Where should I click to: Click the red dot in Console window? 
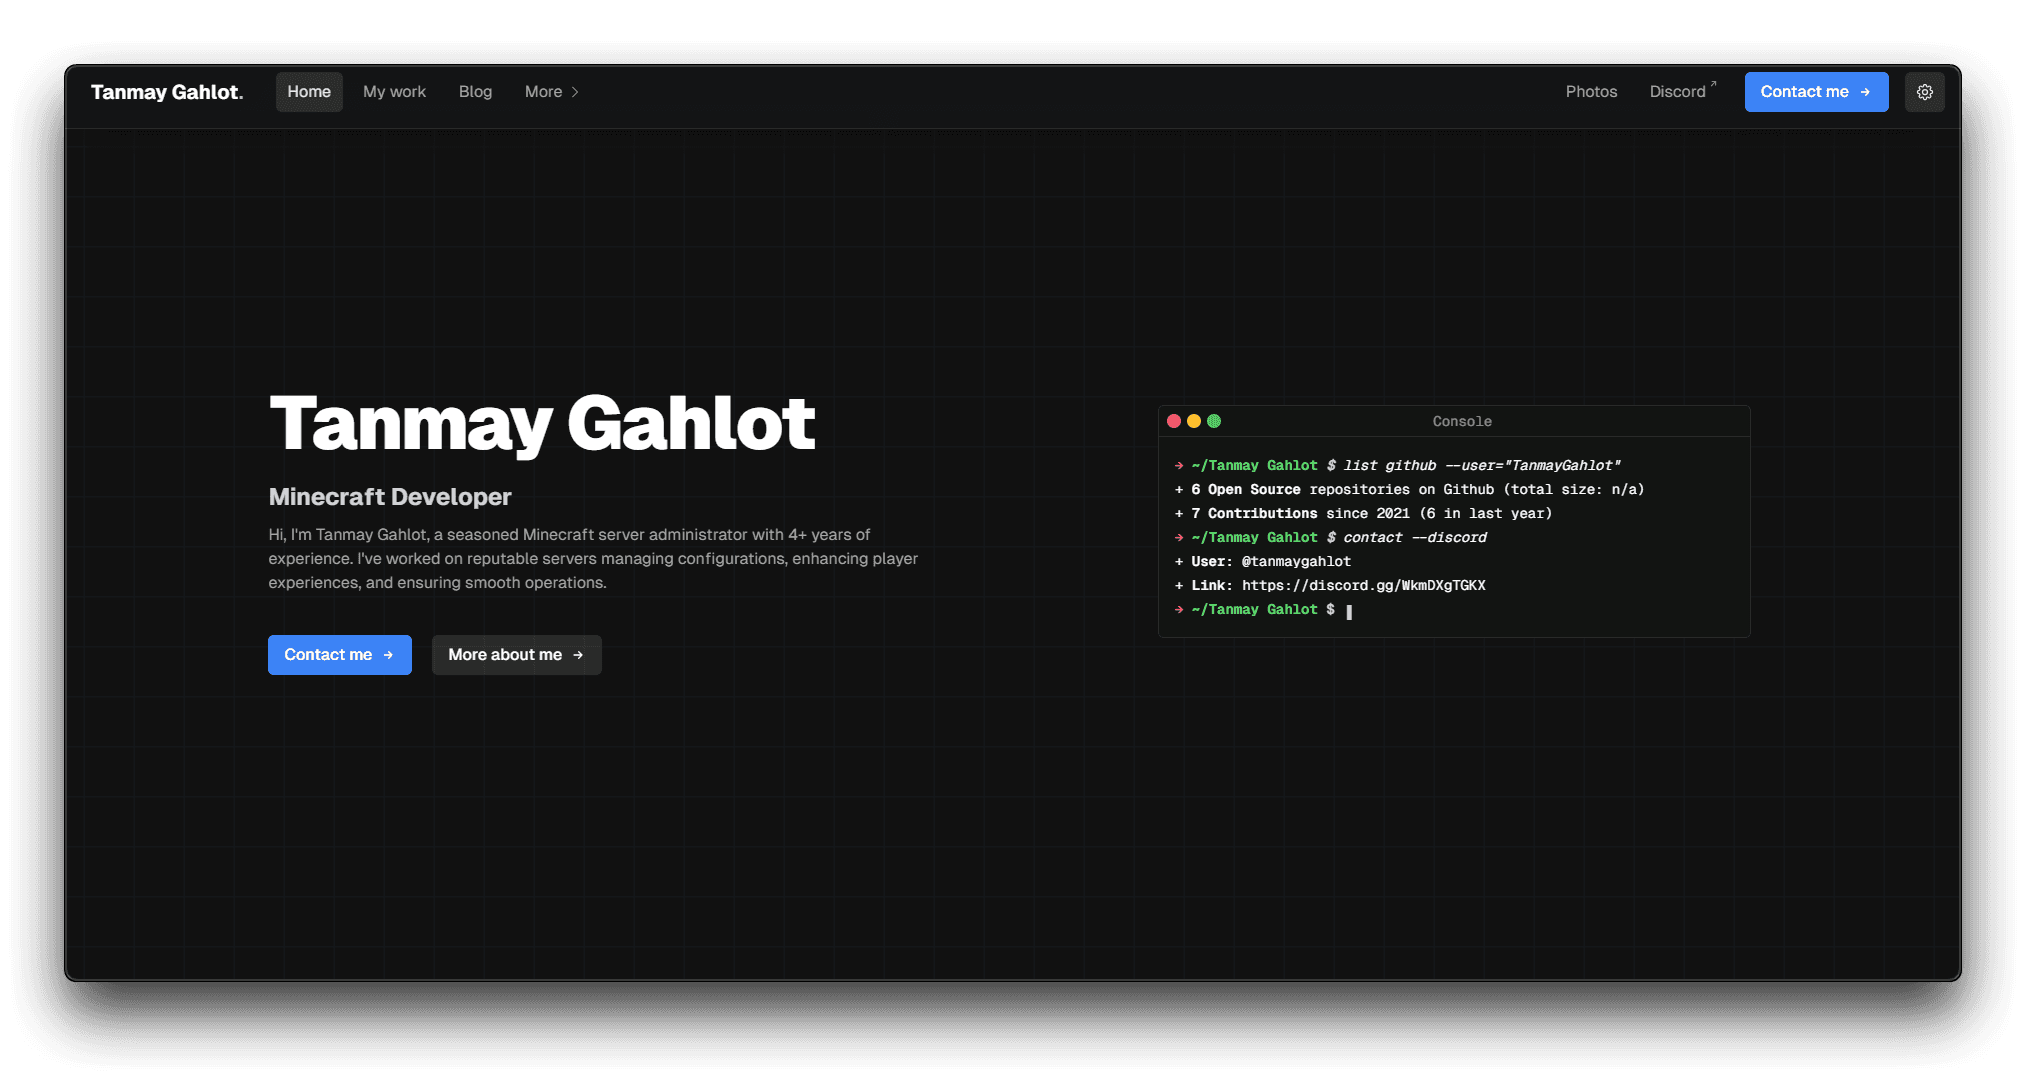click(x=1174, y=421)
